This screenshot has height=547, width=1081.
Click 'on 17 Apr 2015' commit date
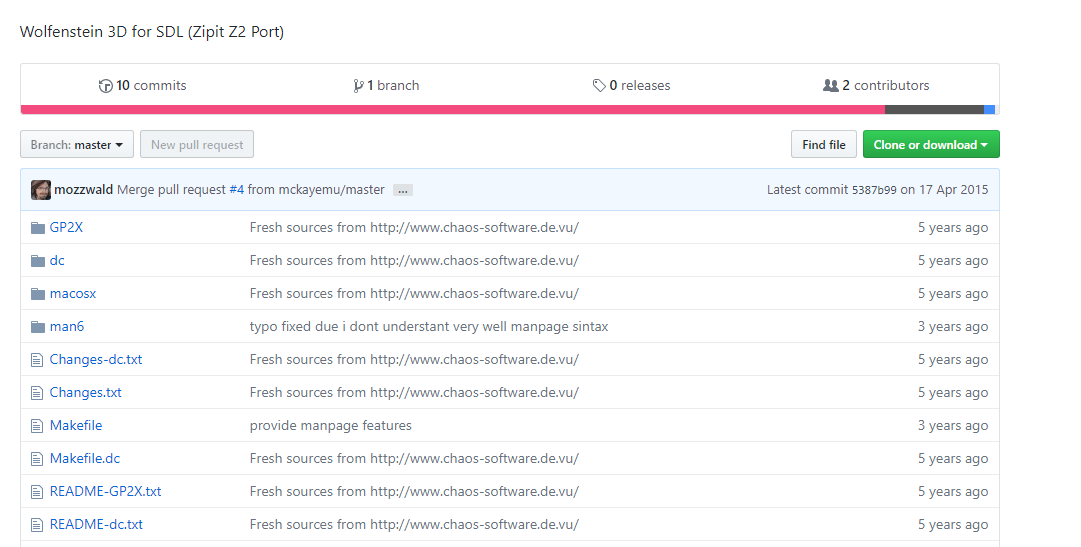coord(944,190)
